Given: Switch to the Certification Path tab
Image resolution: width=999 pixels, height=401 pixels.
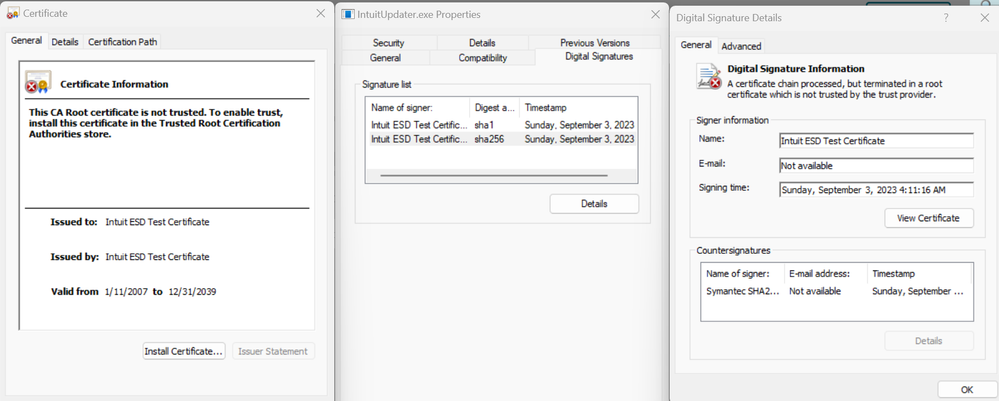Looking at the screenshot, I should (x=122, y=41).
